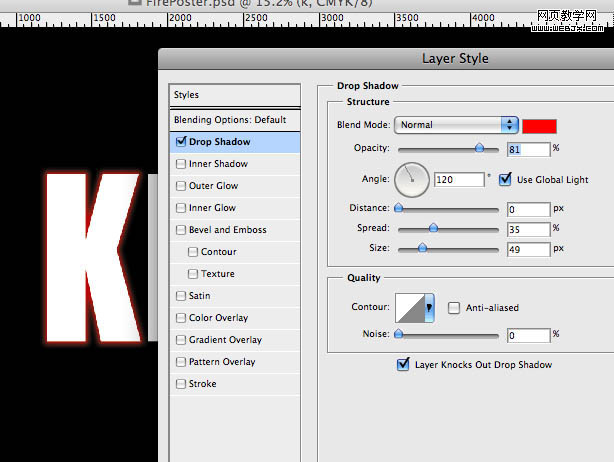Click the Angle dial control
Viewport: 614px width, 462px height.
pos(412,180)
